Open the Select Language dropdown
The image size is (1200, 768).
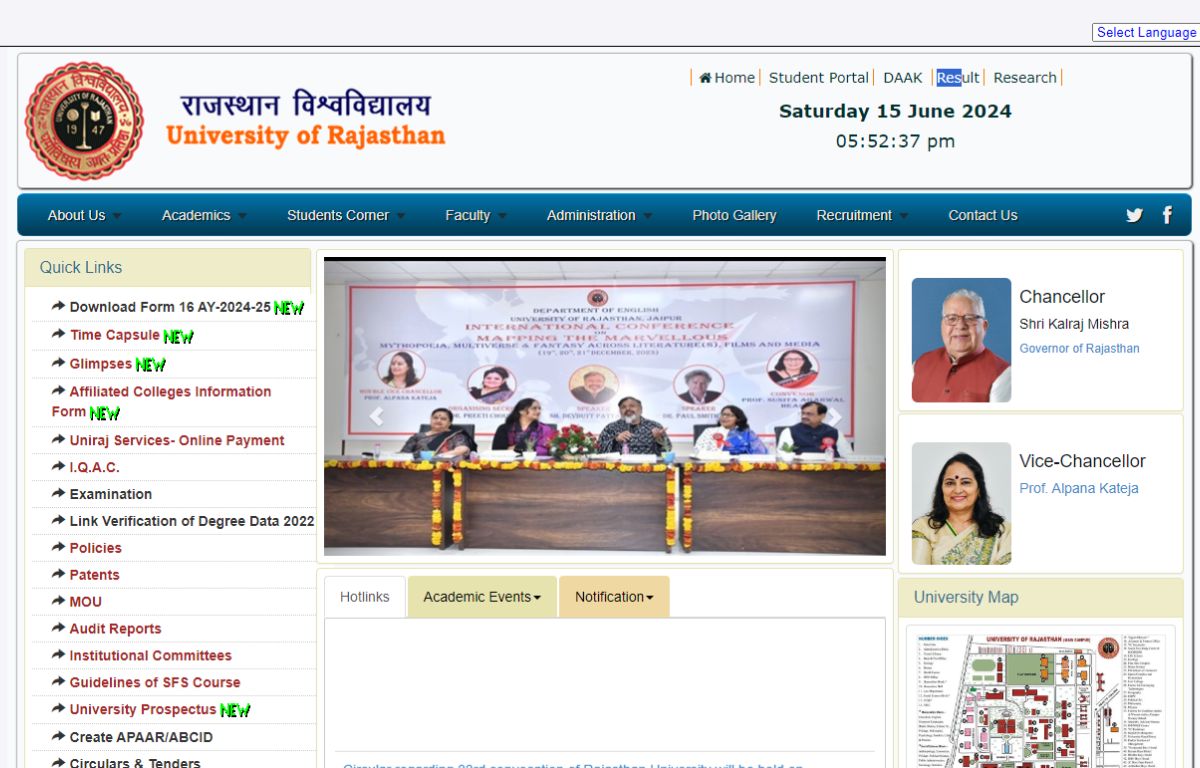pyautogui.click(x=1146, y=32)
